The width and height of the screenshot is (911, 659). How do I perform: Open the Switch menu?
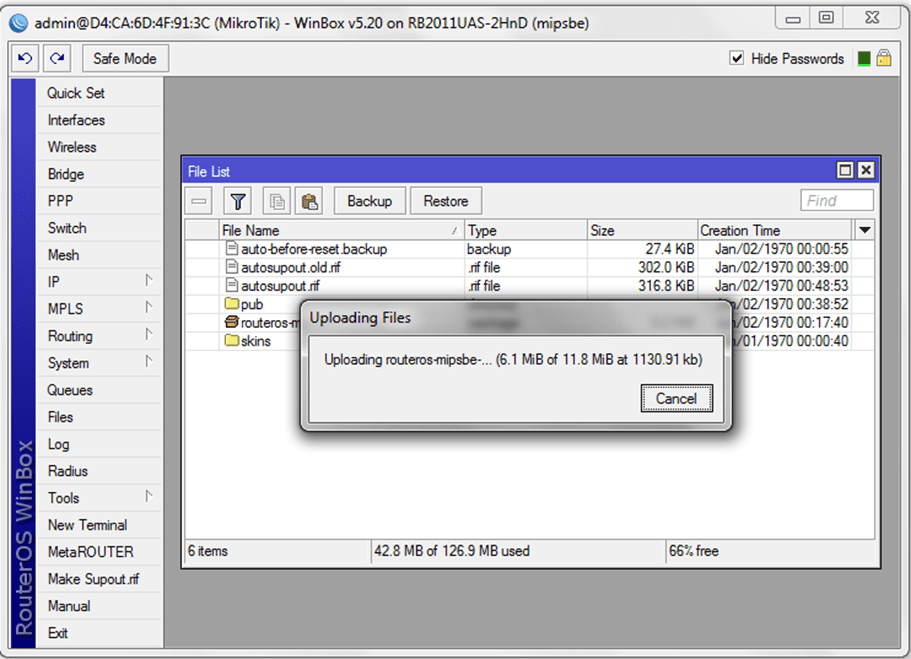pyautogui.click(x=99, y=228)
